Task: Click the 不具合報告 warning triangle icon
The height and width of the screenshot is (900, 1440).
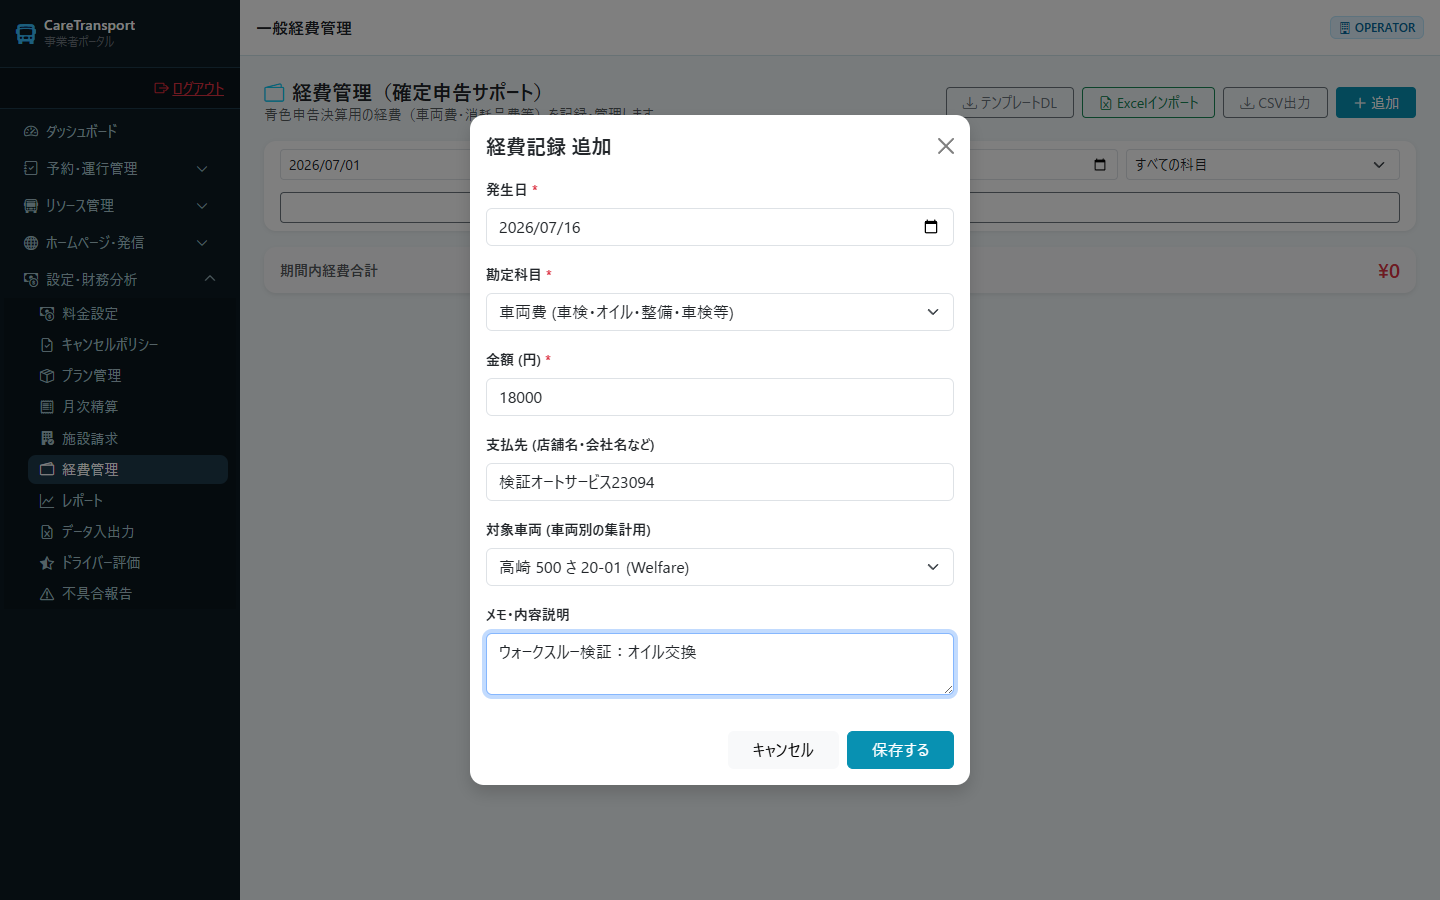Action: (47, 594)
